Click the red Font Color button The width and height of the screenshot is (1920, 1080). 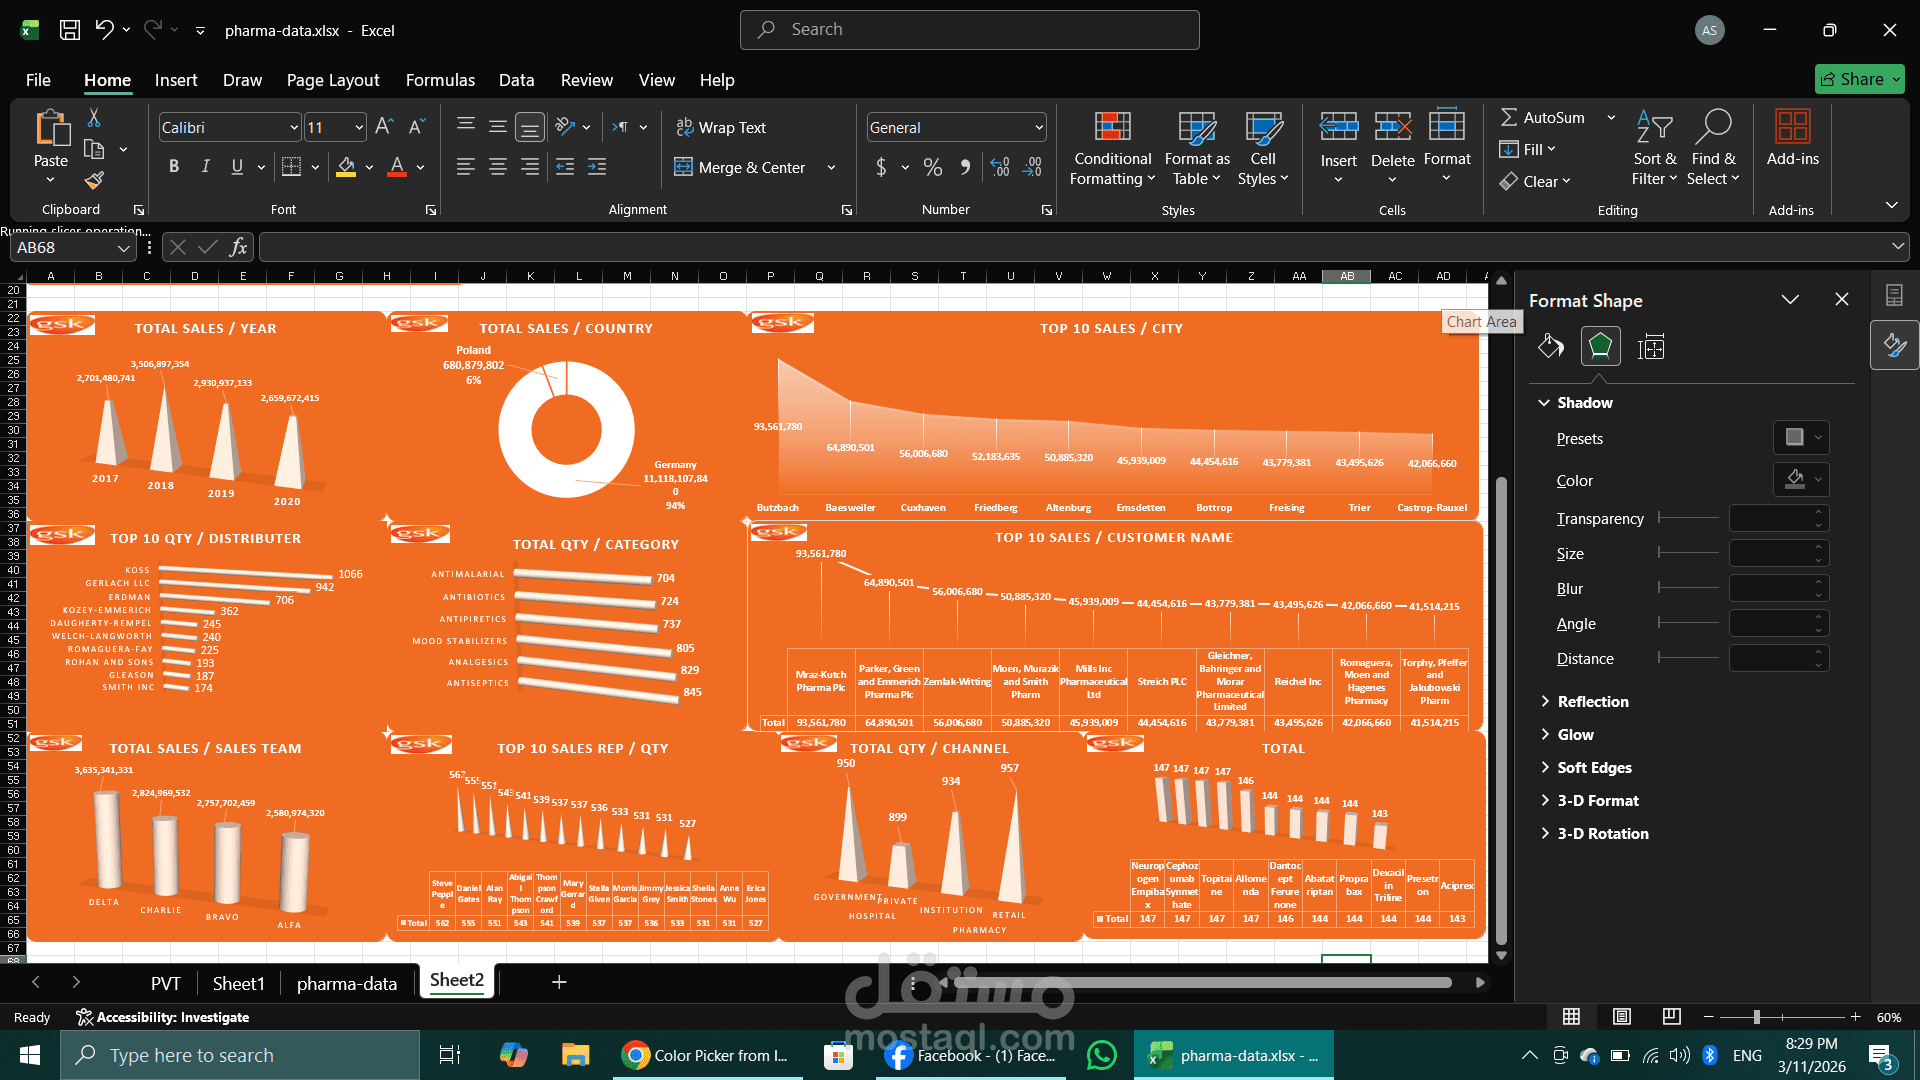[397, 167]
